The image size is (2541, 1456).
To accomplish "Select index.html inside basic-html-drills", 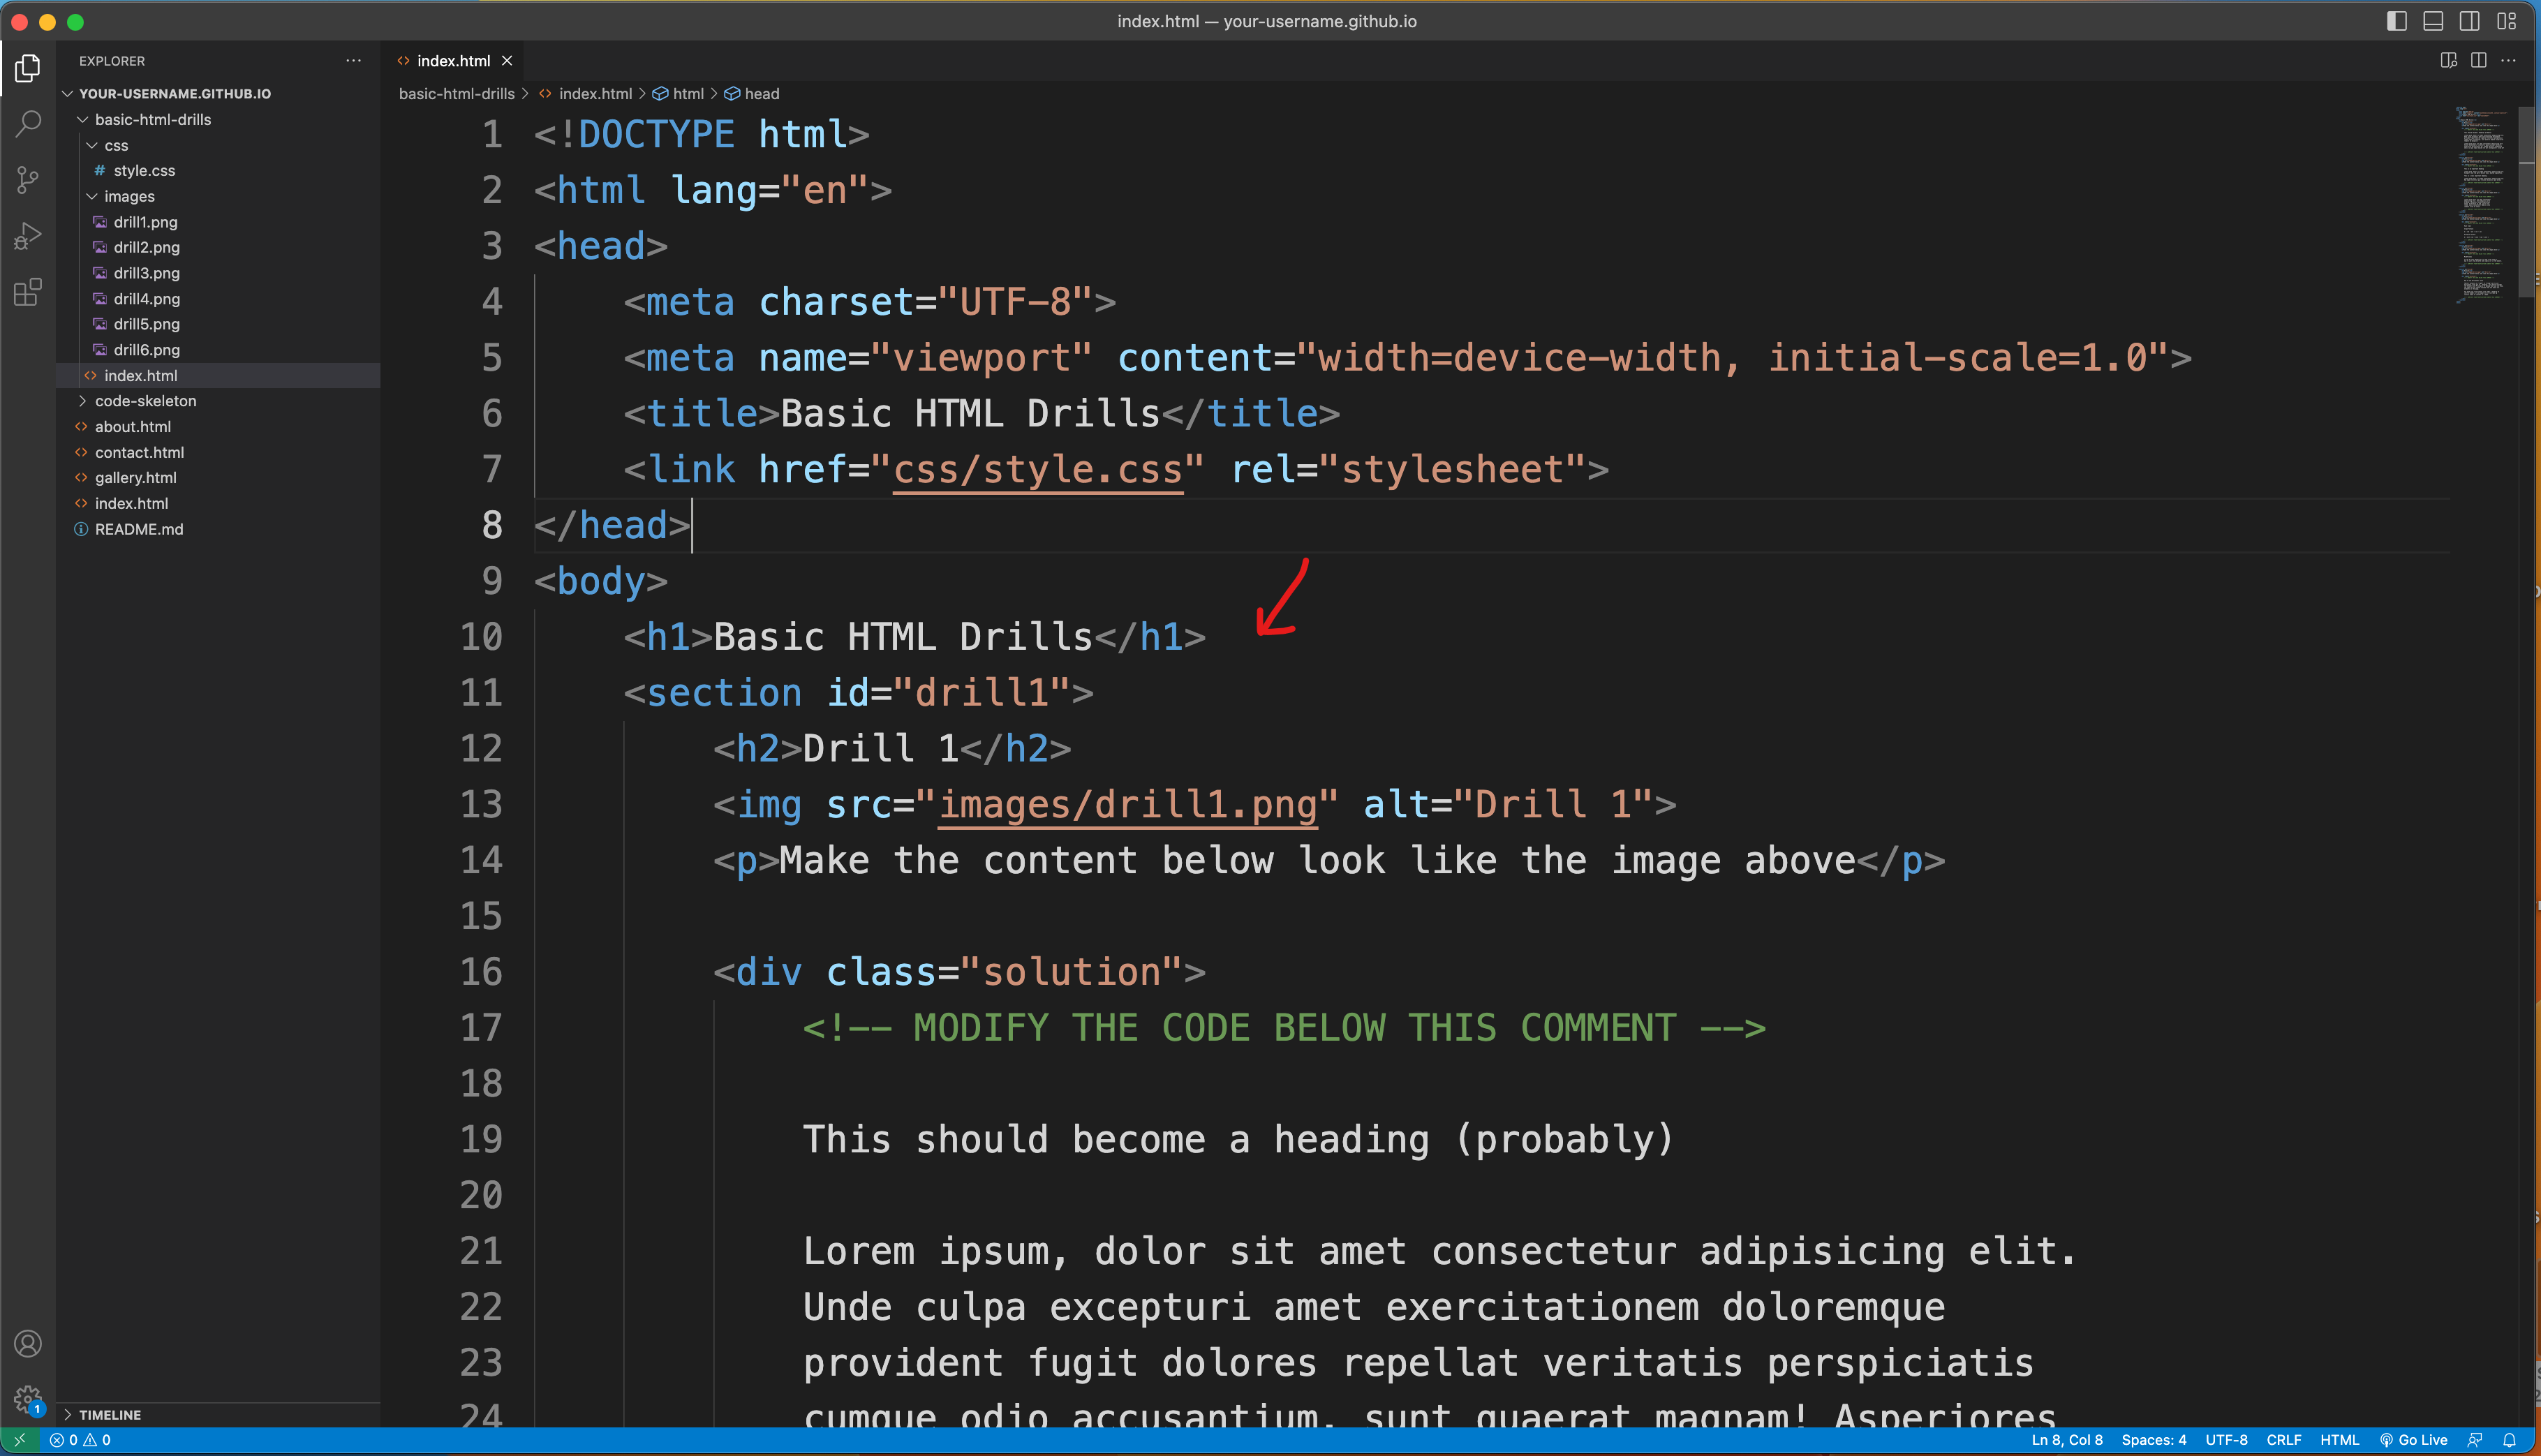I will click(218, 375).
